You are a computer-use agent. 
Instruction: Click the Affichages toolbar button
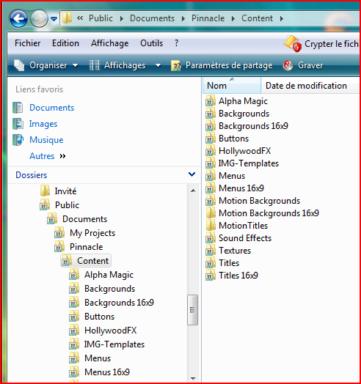tap(117, 65)
